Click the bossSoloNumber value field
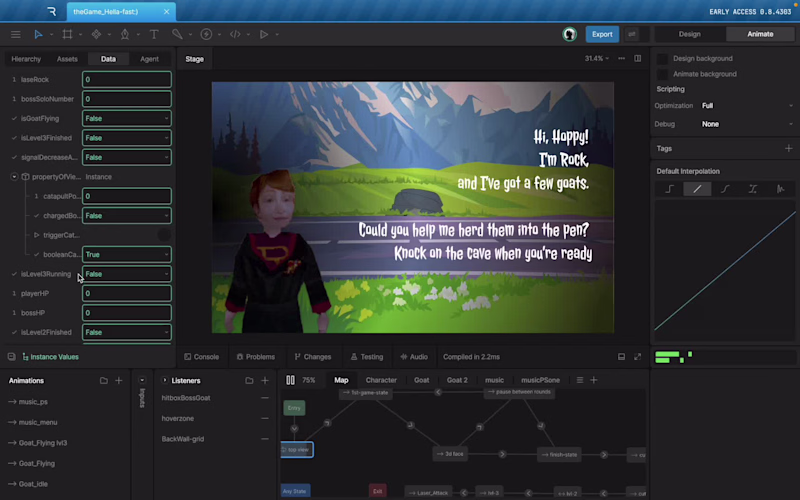800x500 pixels. [127, 99]
